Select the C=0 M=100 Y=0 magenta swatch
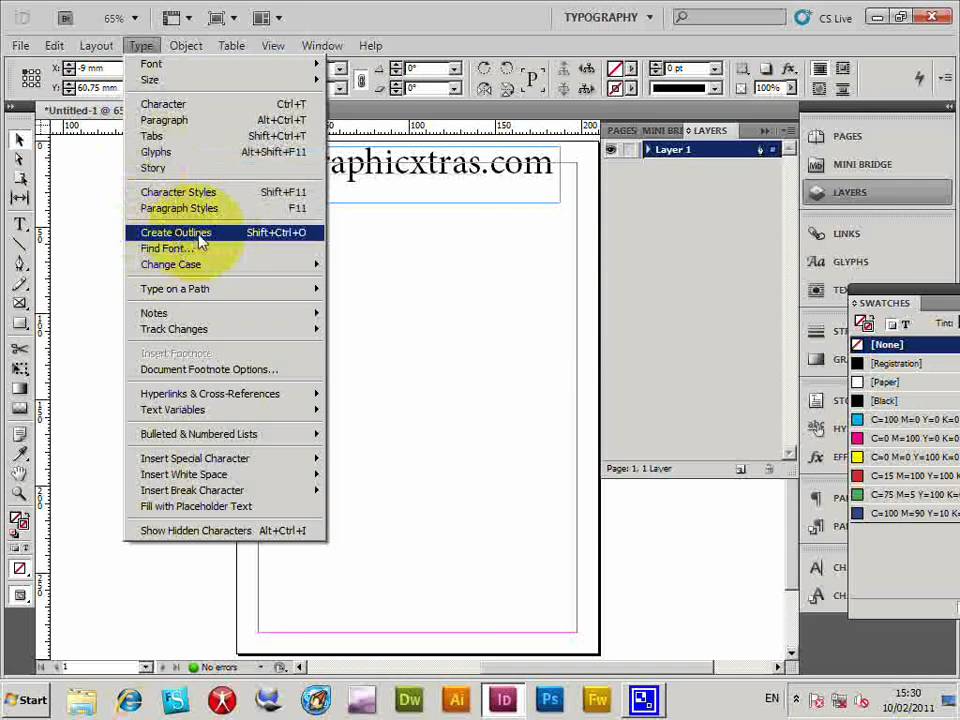Screen dimensions: 960x720 click(x=905, y=439)
